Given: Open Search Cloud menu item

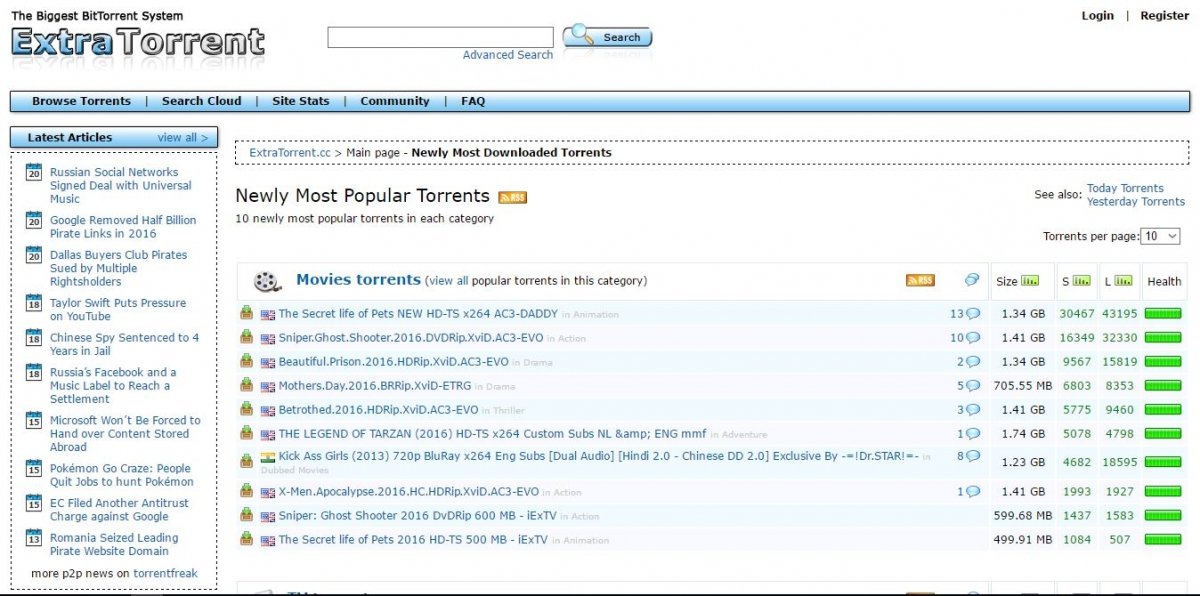Looking at the screenshot, I should tap(202, 101).
